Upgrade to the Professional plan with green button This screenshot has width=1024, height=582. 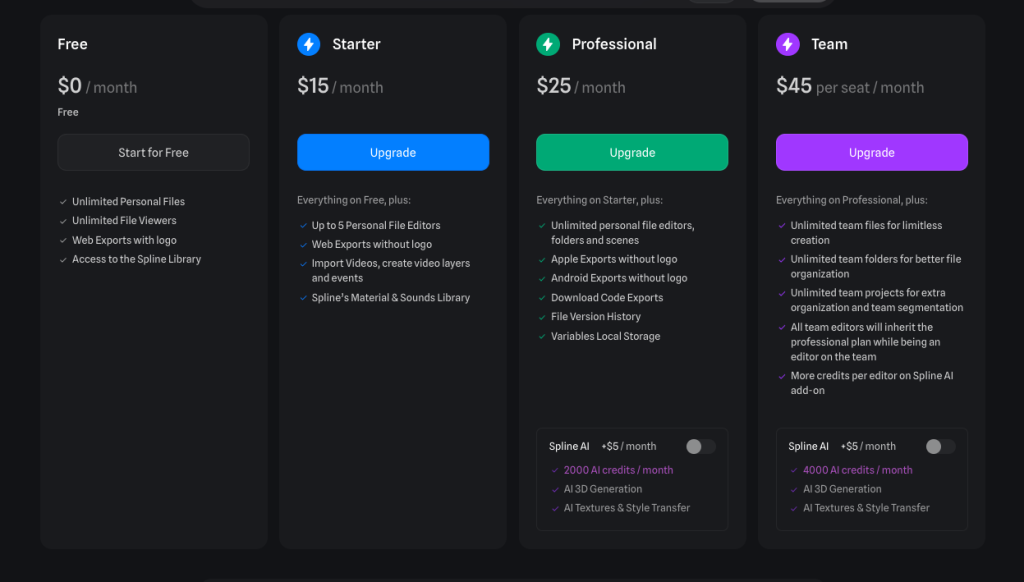pyautogui.click(x=632, y=153)
